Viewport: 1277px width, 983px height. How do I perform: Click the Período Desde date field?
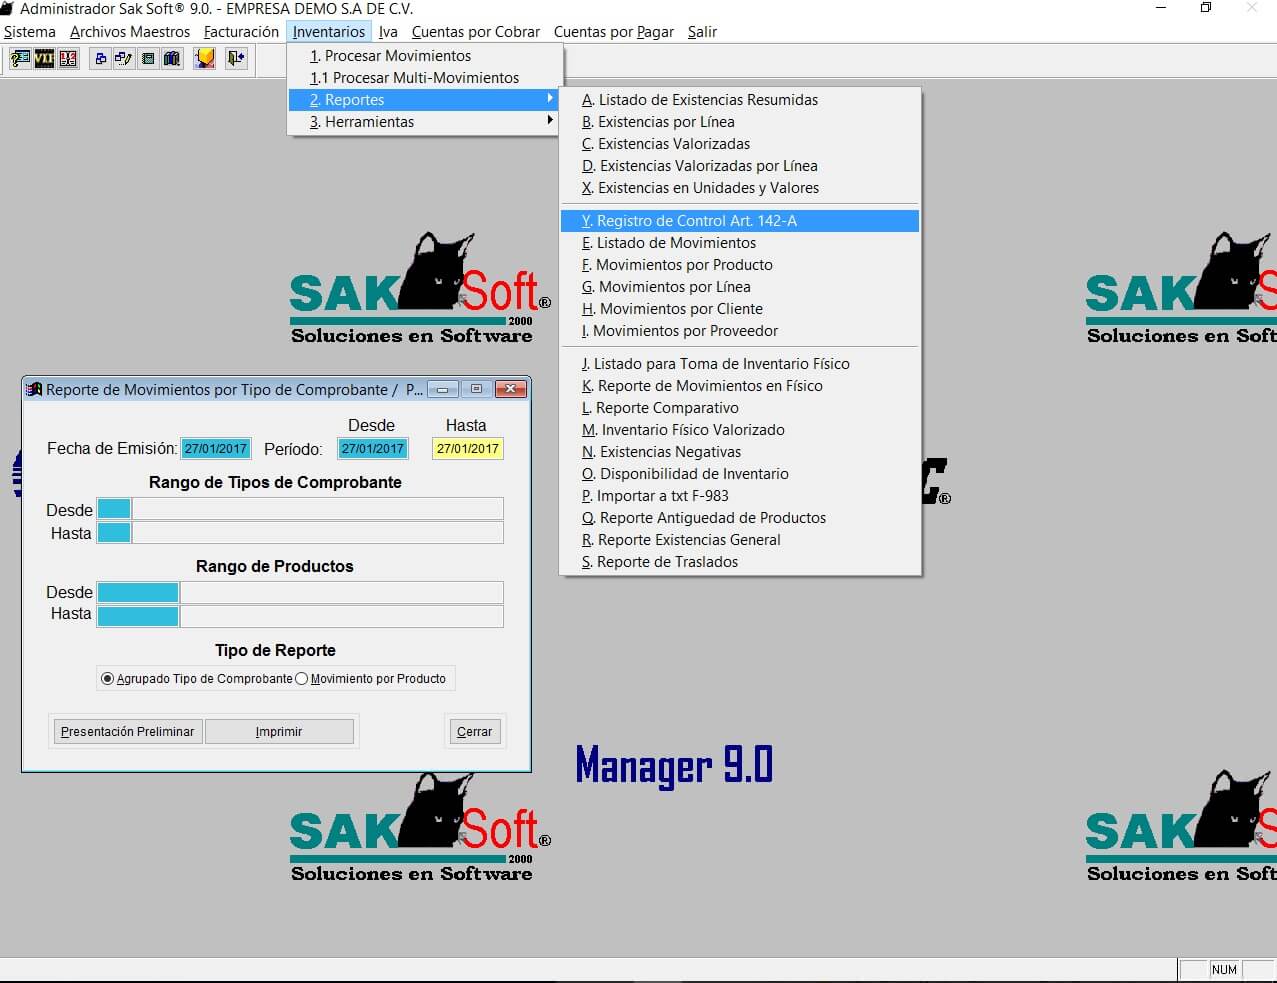(373, 449)
